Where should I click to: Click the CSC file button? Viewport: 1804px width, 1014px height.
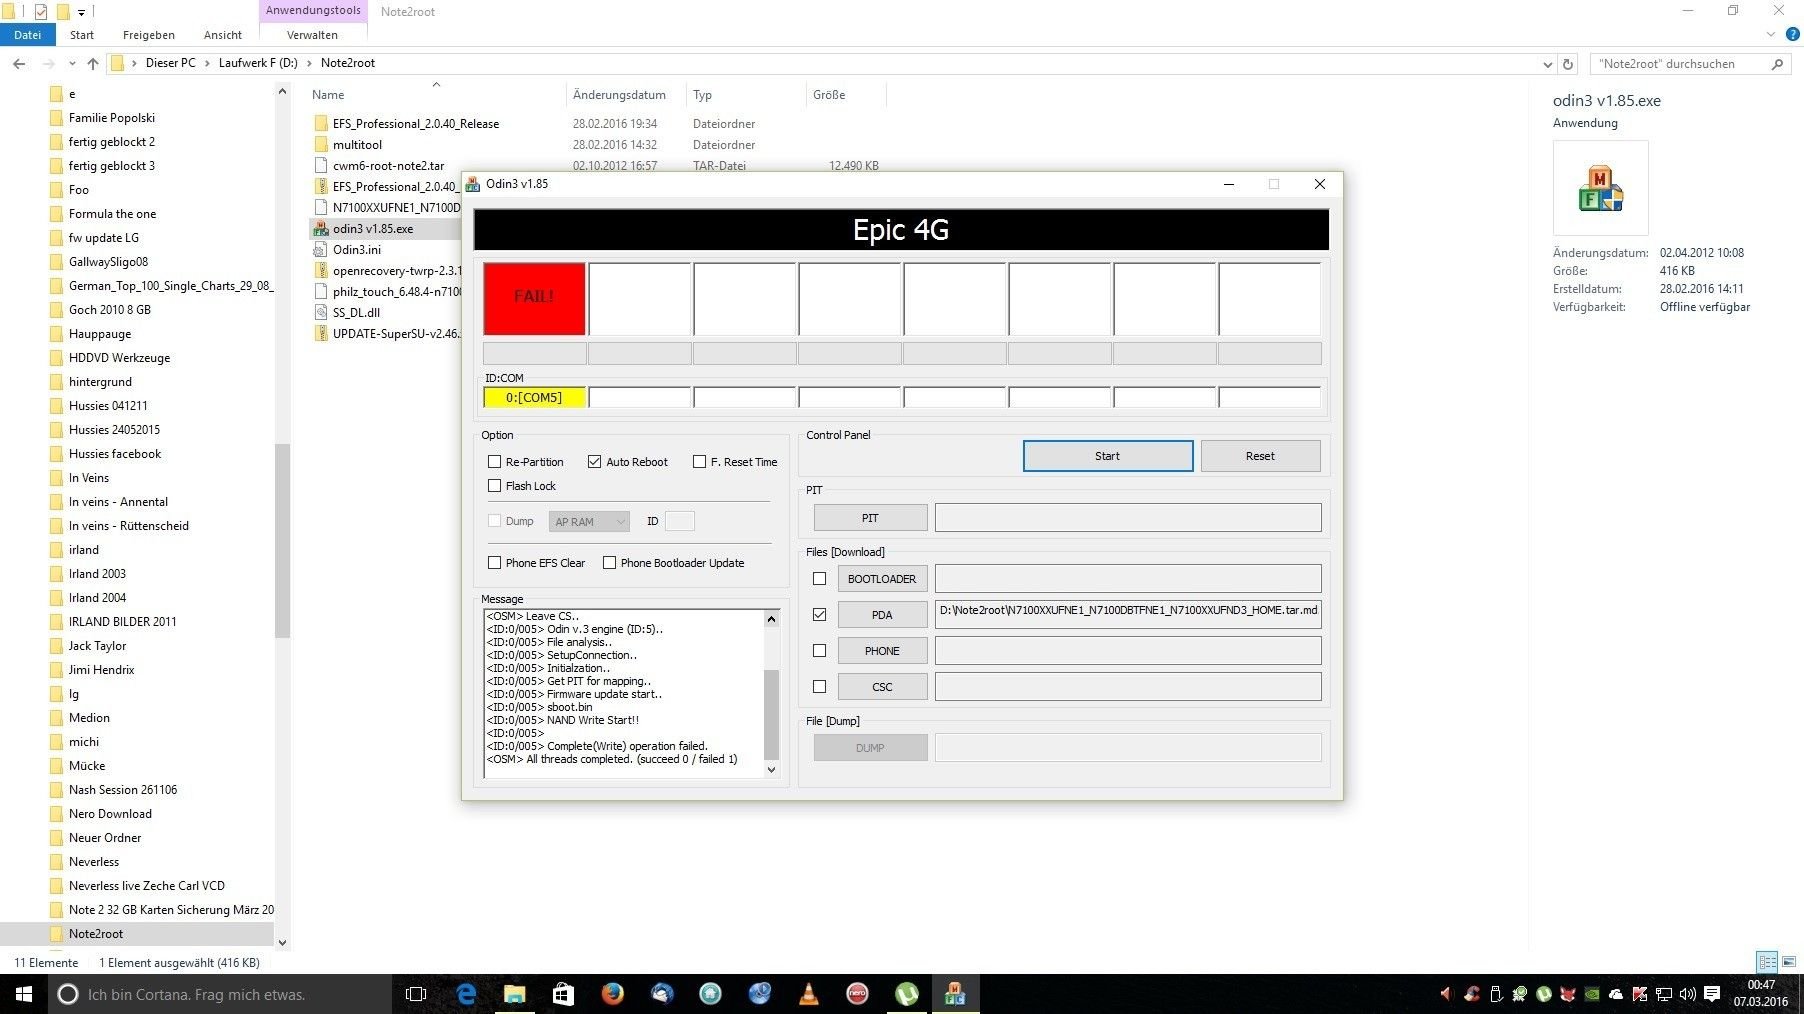tap(882, 687)
